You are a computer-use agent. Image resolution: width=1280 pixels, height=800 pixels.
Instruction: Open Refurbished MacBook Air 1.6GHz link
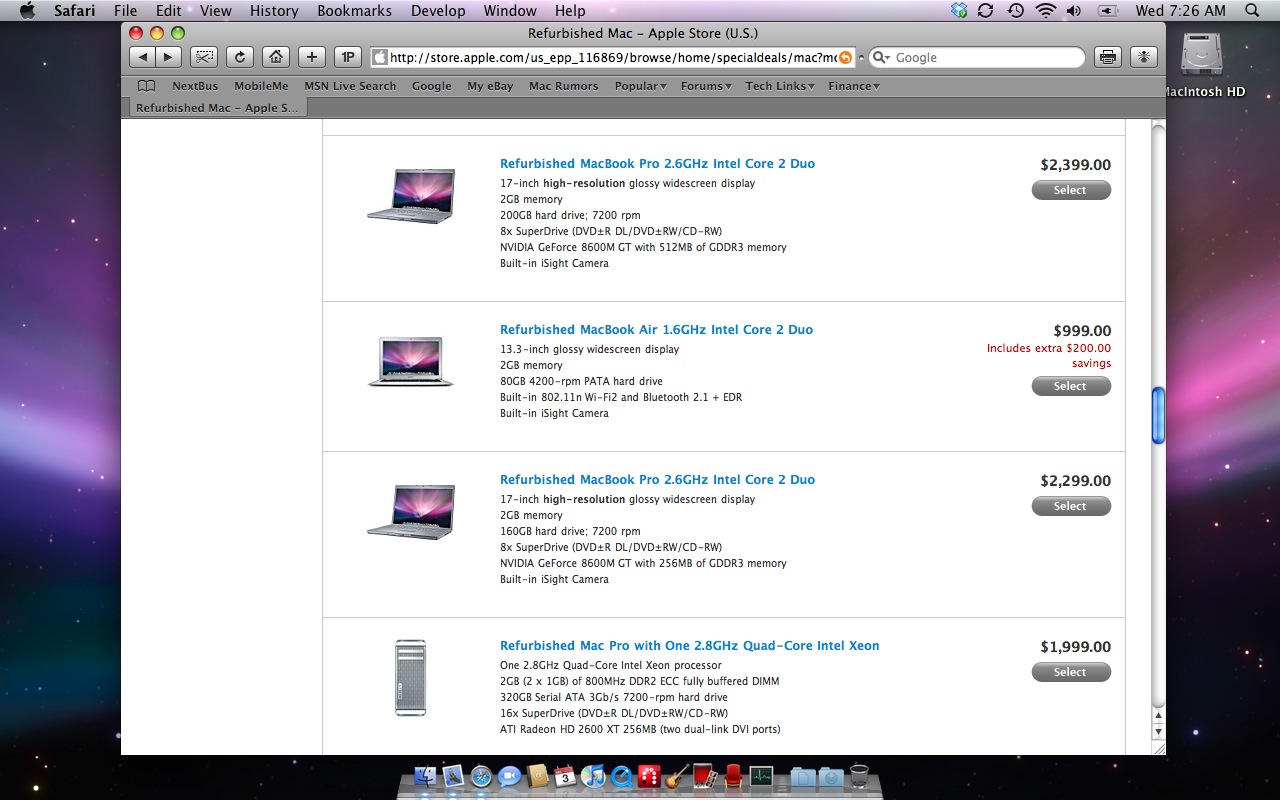[x=656, y=330]
